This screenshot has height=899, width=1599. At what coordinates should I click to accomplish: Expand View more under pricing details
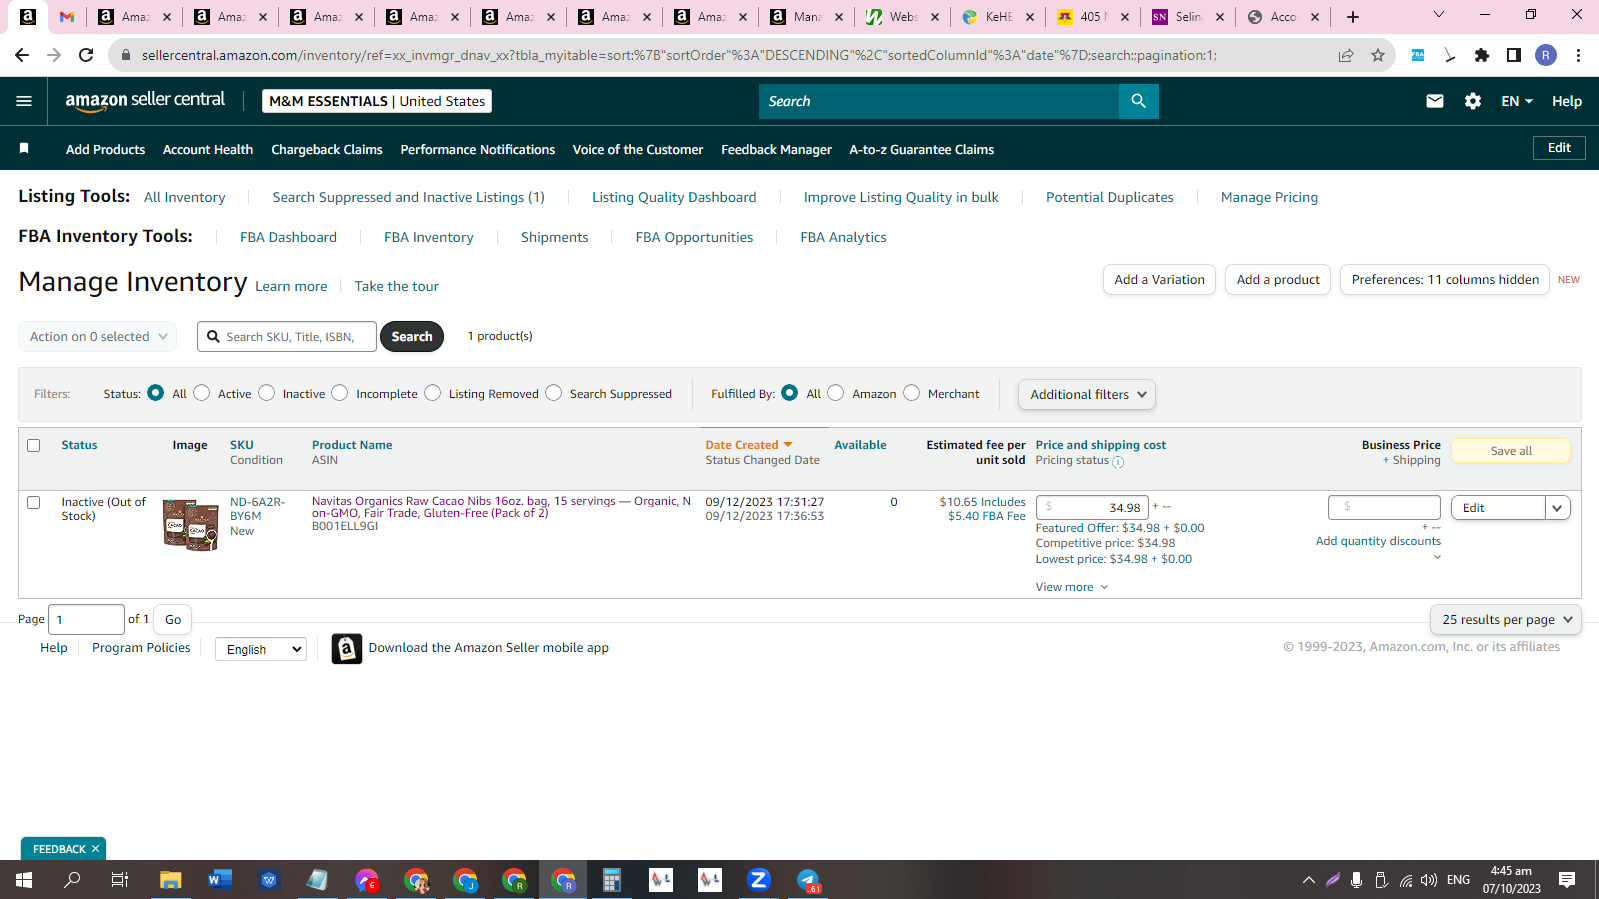(1072, 587)
